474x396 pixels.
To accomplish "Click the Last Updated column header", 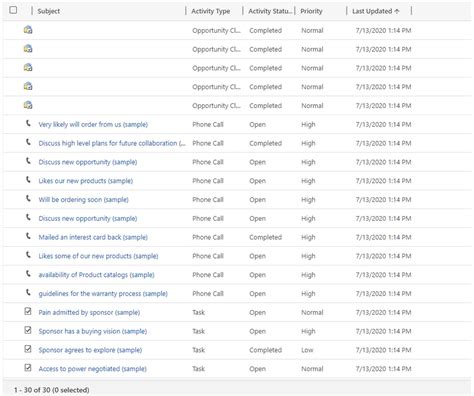I will [375, 11].
